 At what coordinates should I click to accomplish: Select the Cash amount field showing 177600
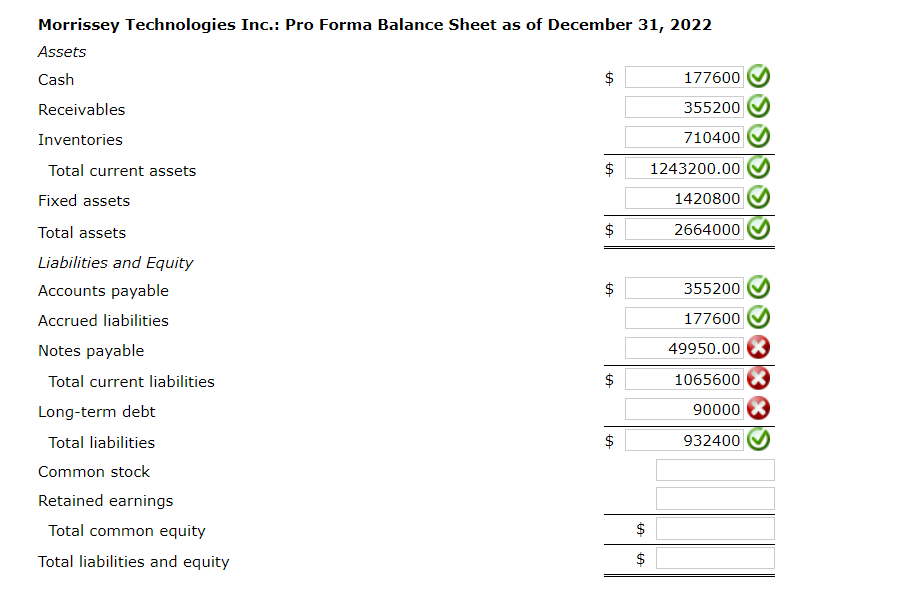(x=683, y=76)
